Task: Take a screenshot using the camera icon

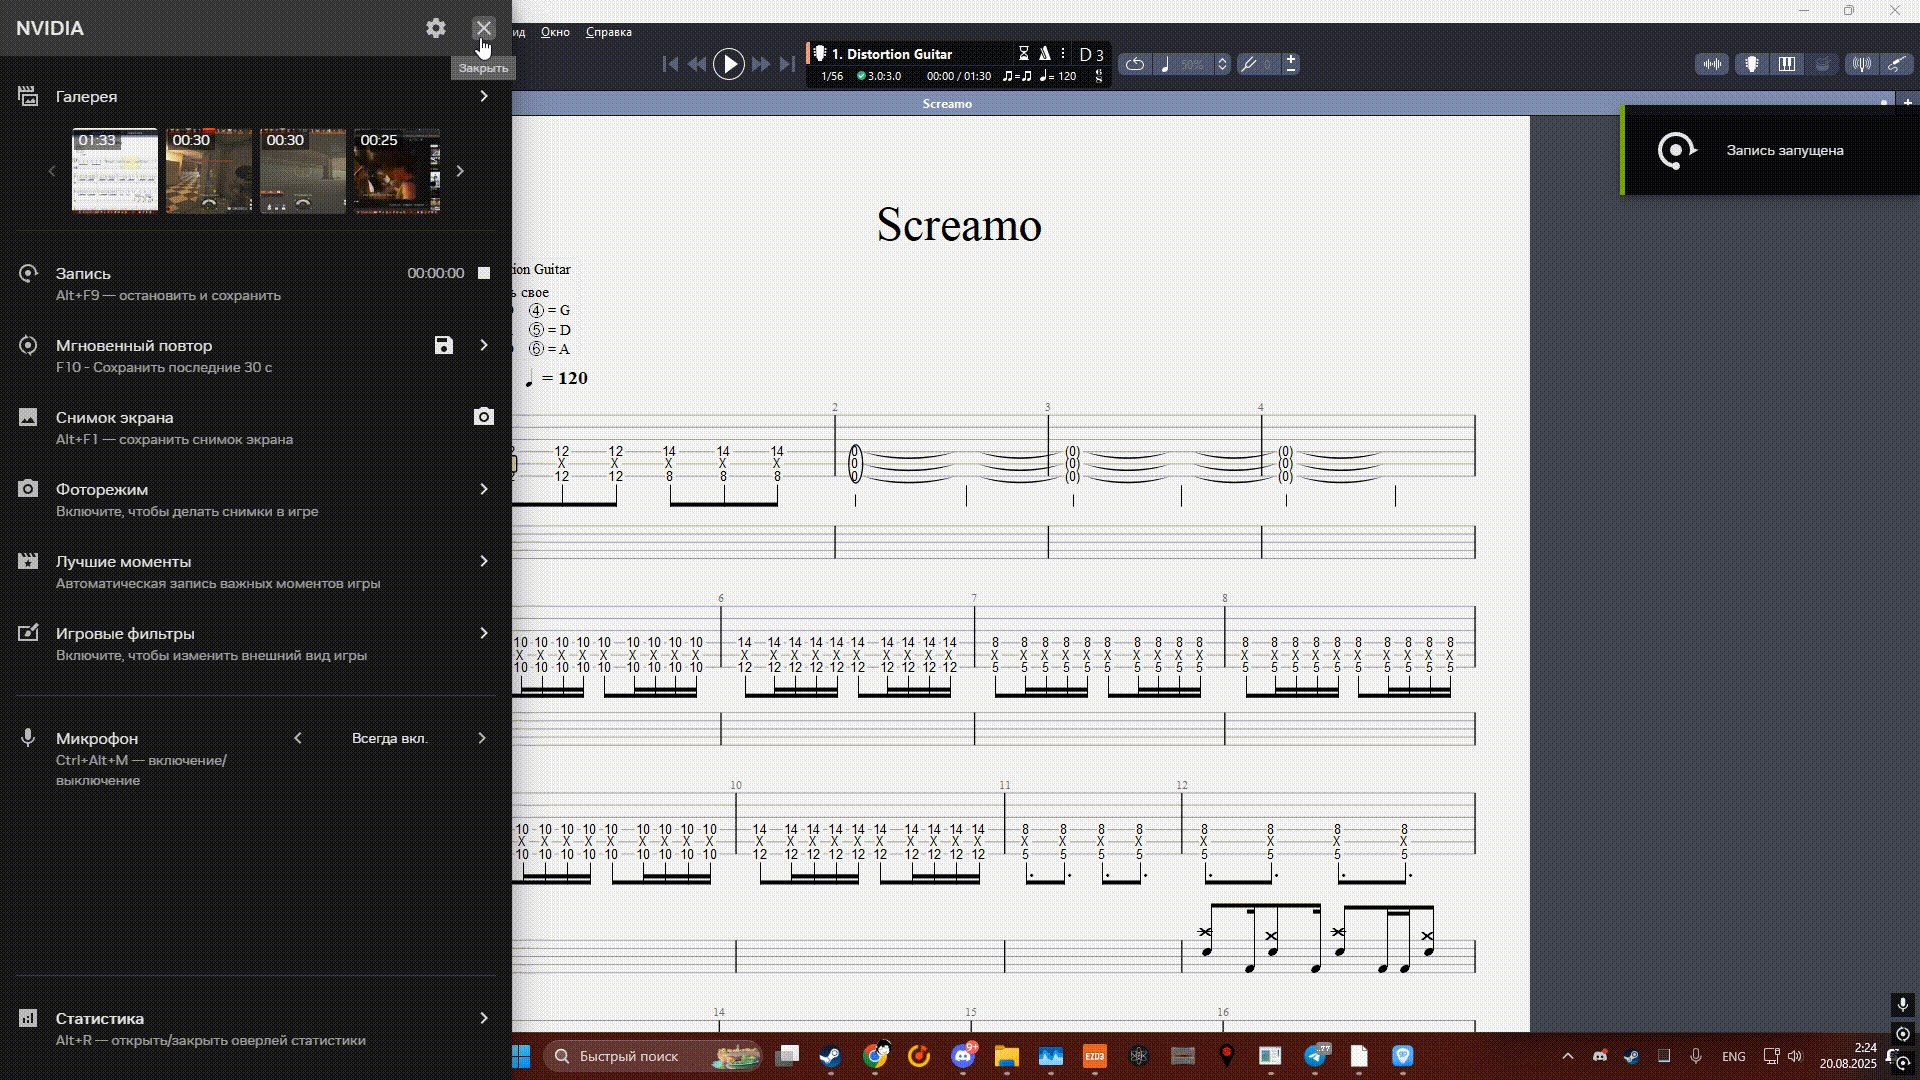Action: (x=484, y=417)
